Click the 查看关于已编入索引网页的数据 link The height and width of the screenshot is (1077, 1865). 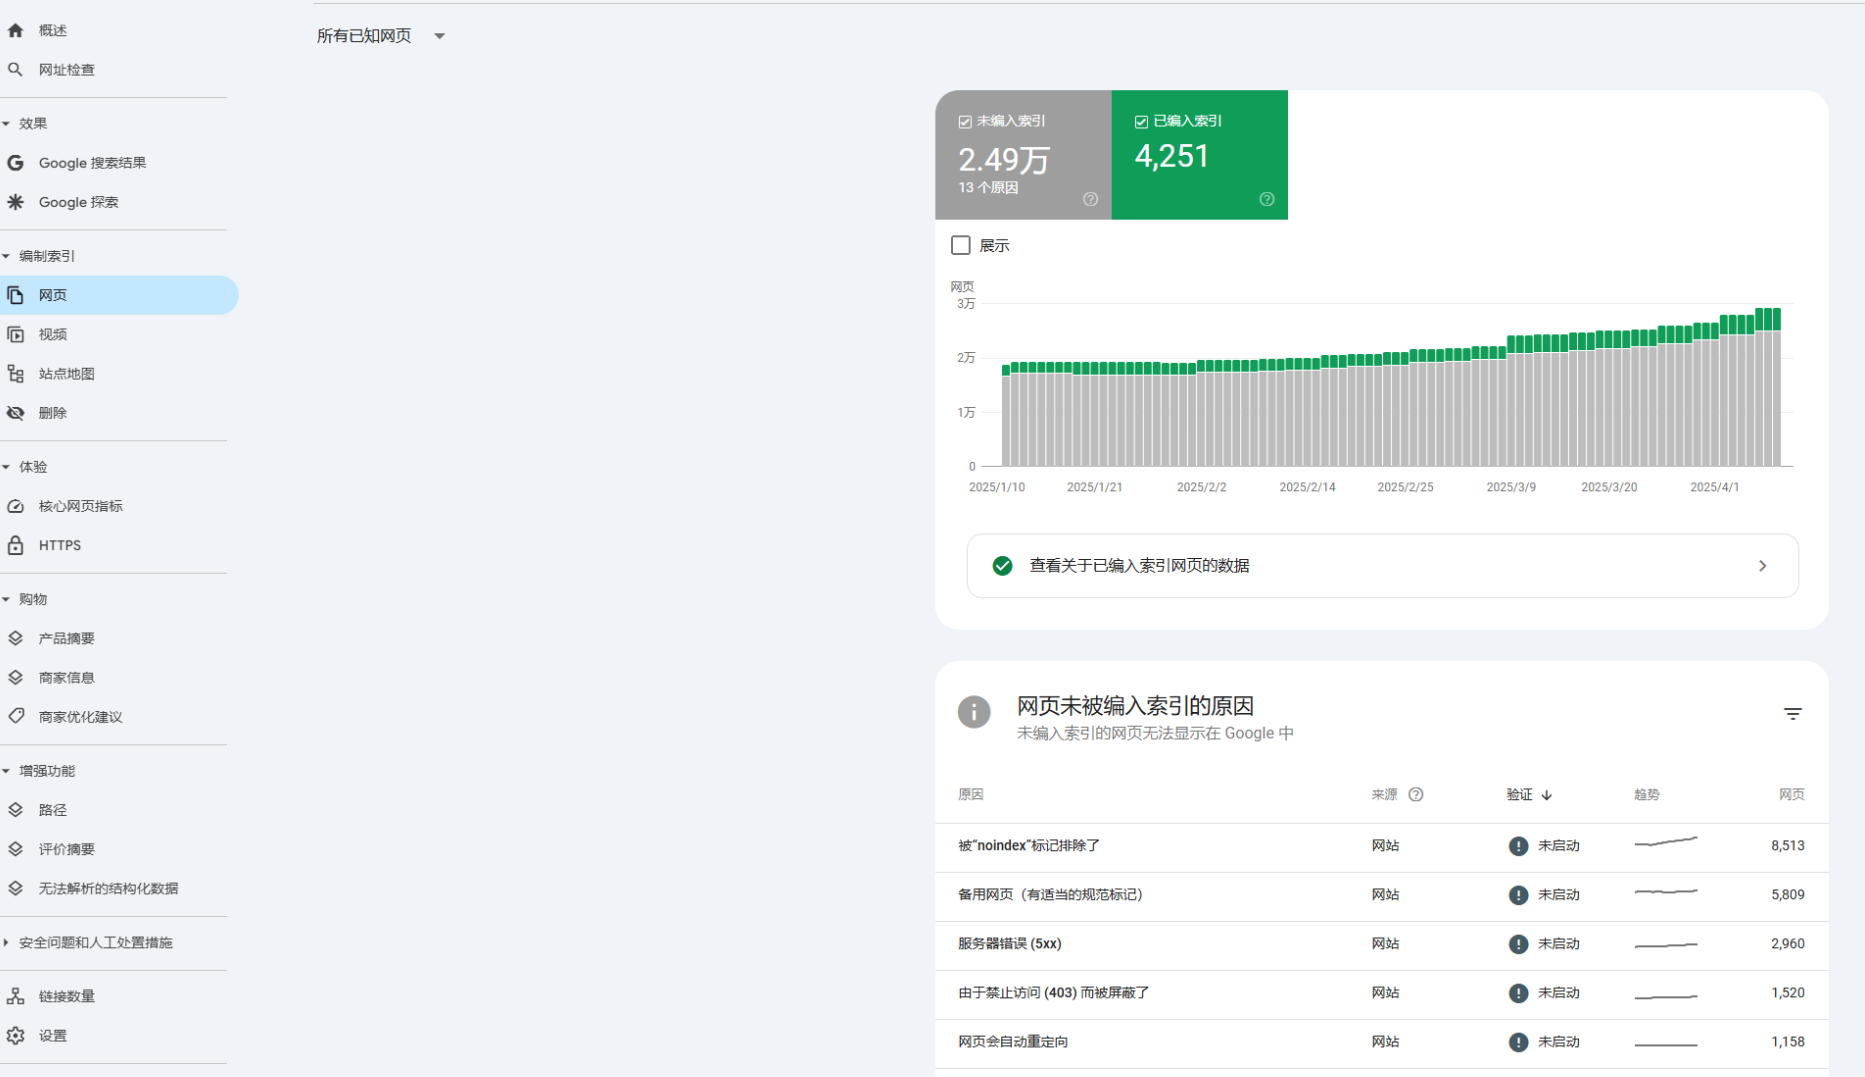1139,565
